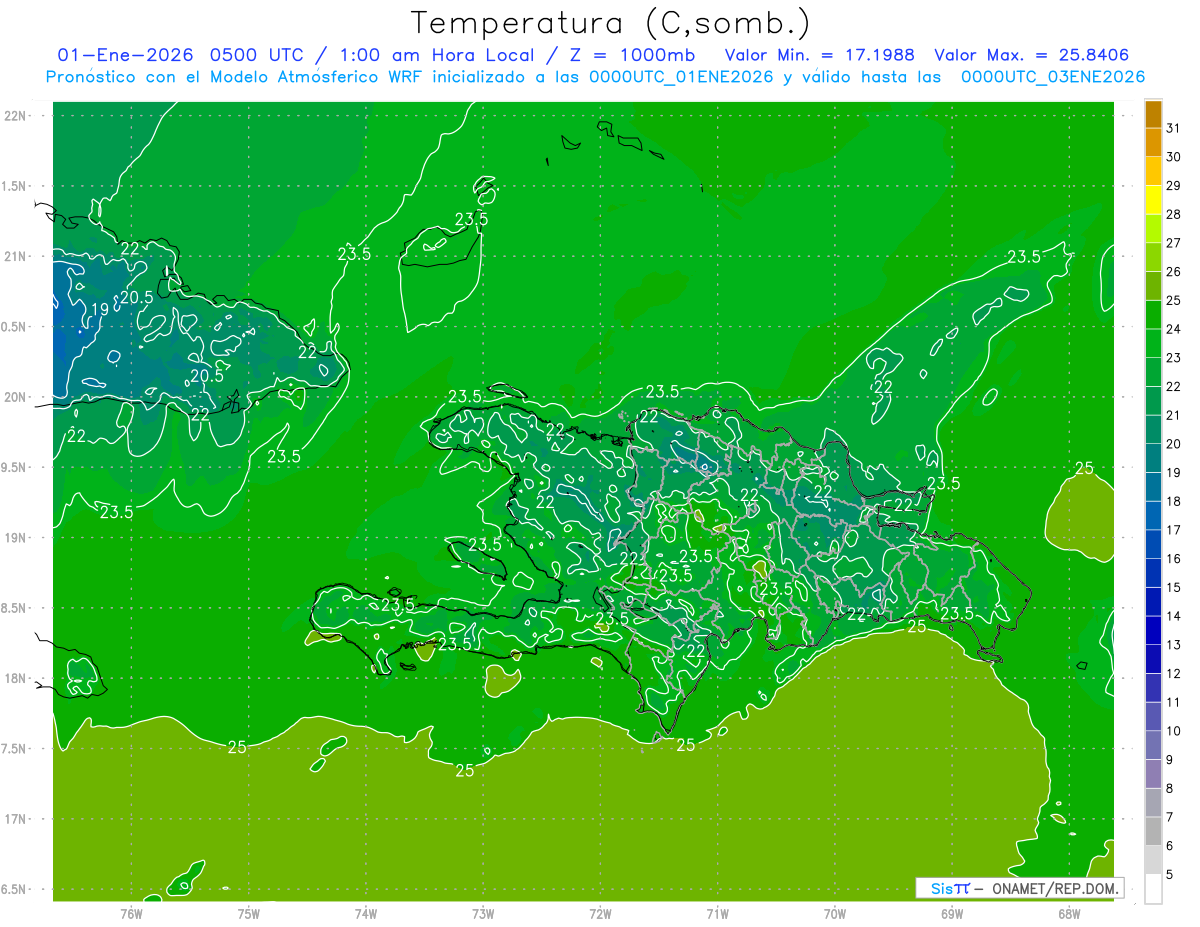Viewport: 1200px width, 927px height.
Task: Pick the green swatch between 22 and 23
Action: pos(1153,372)
